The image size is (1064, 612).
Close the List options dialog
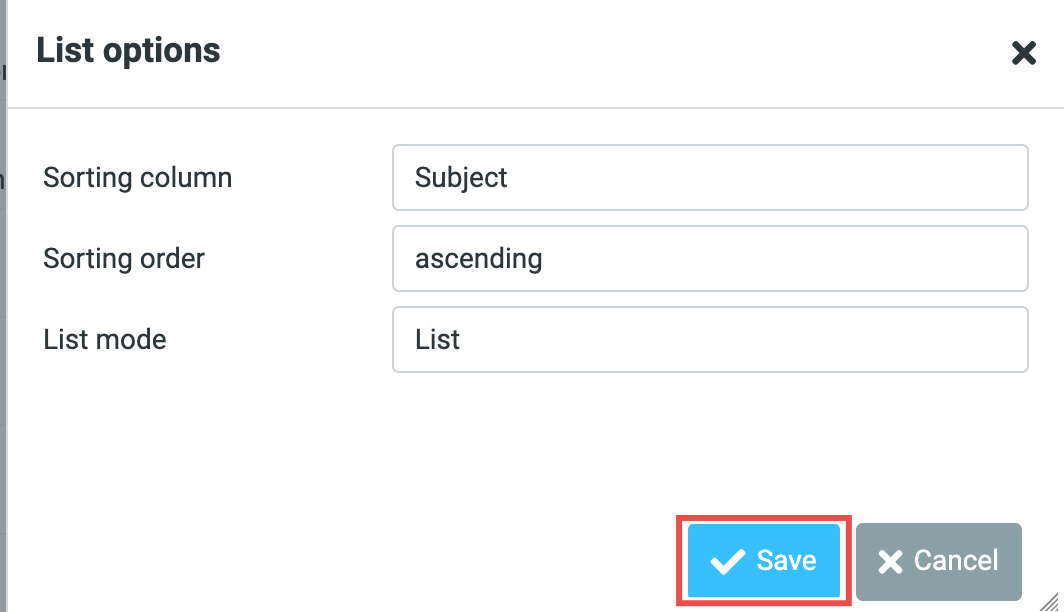point(1023,53)
